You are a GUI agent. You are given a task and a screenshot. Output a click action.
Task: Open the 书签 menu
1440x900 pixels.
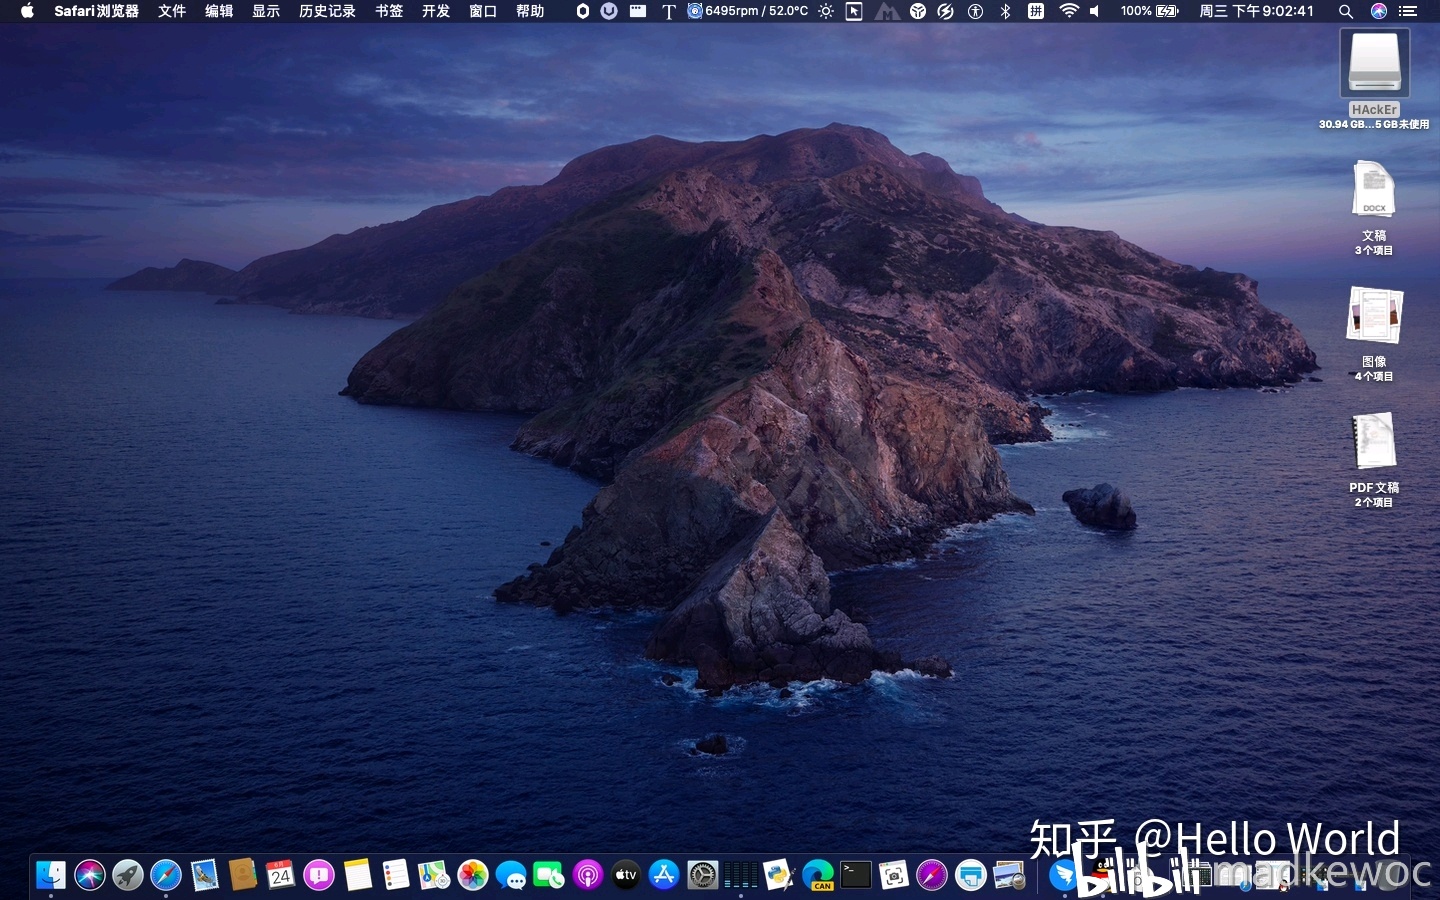[x=389, y=11]
